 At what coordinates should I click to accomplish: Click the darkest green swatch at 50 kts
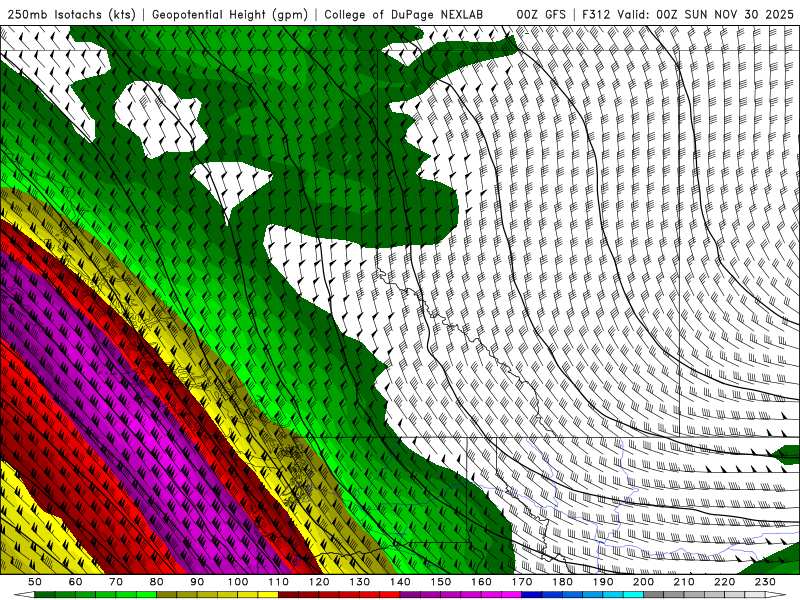[x=44, y=594]
